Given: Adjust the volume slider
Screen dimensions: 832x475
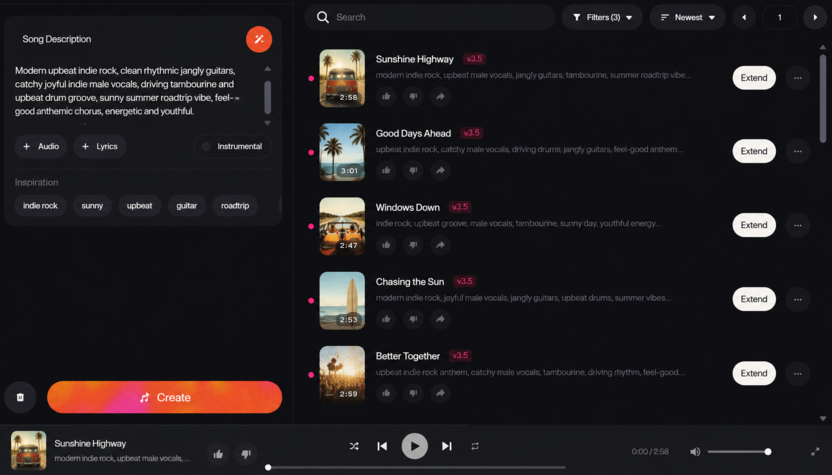Looking at the screenshot, I should click(x=739, y=452).
